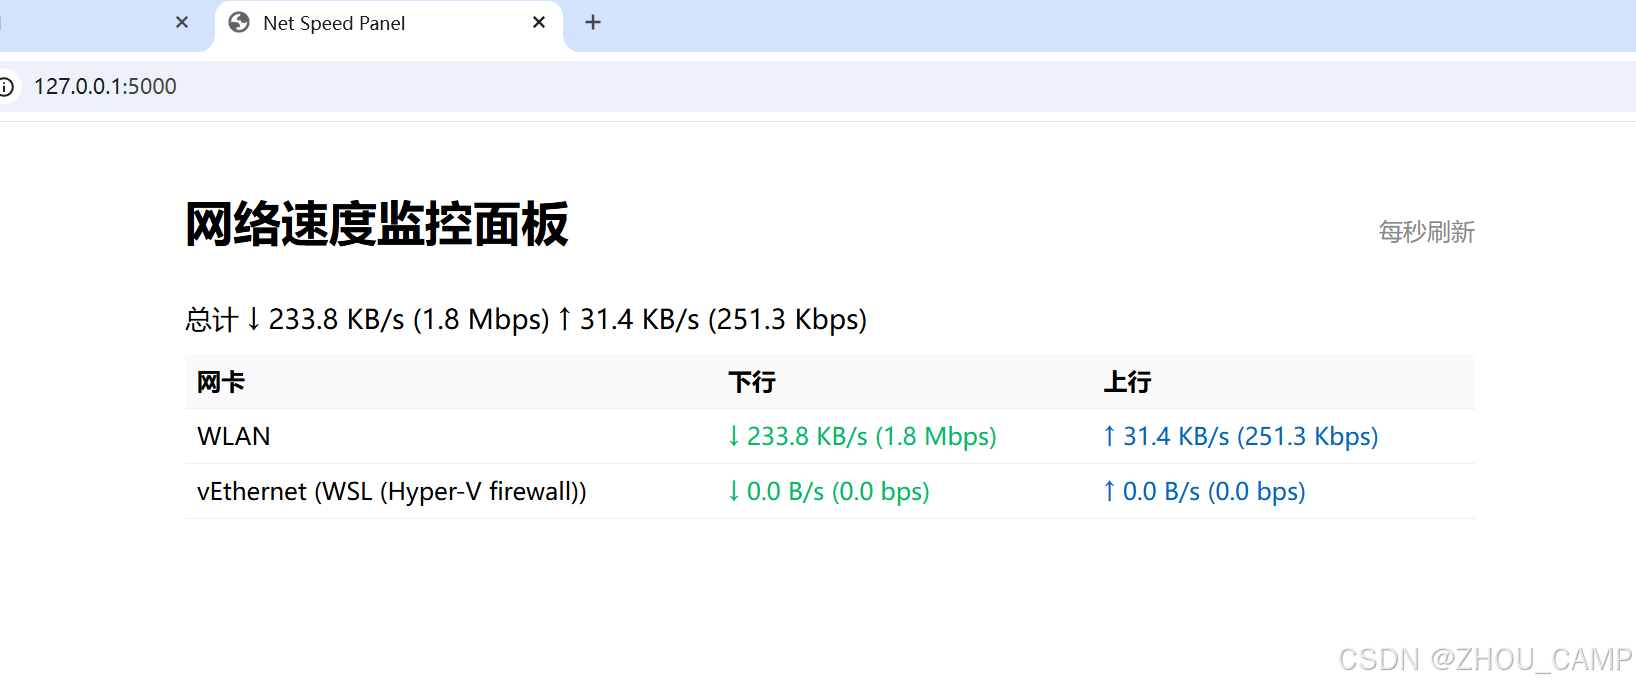Switch to the Net Speed Panel tab
Viewport: 1636px width, 687px height.
coord(388,24)
